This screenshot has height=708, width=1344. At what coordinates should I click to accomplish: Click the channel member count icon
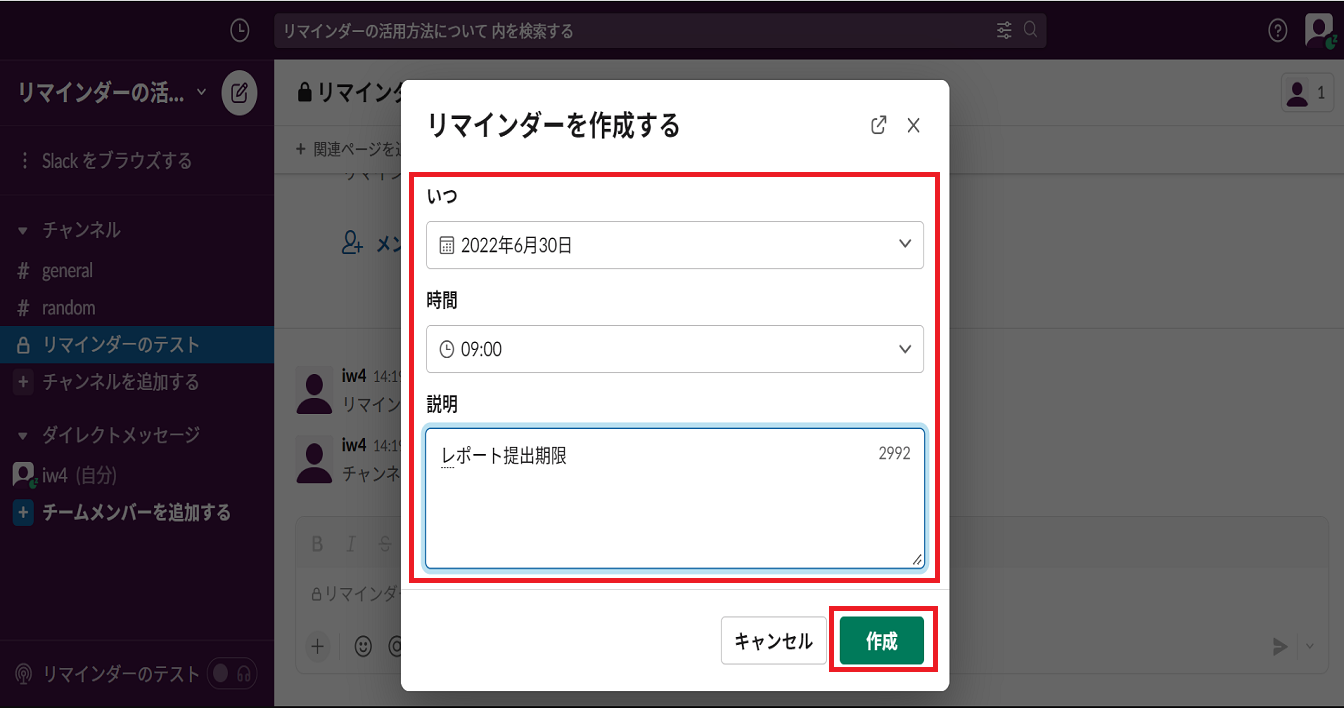(1307, 94)
